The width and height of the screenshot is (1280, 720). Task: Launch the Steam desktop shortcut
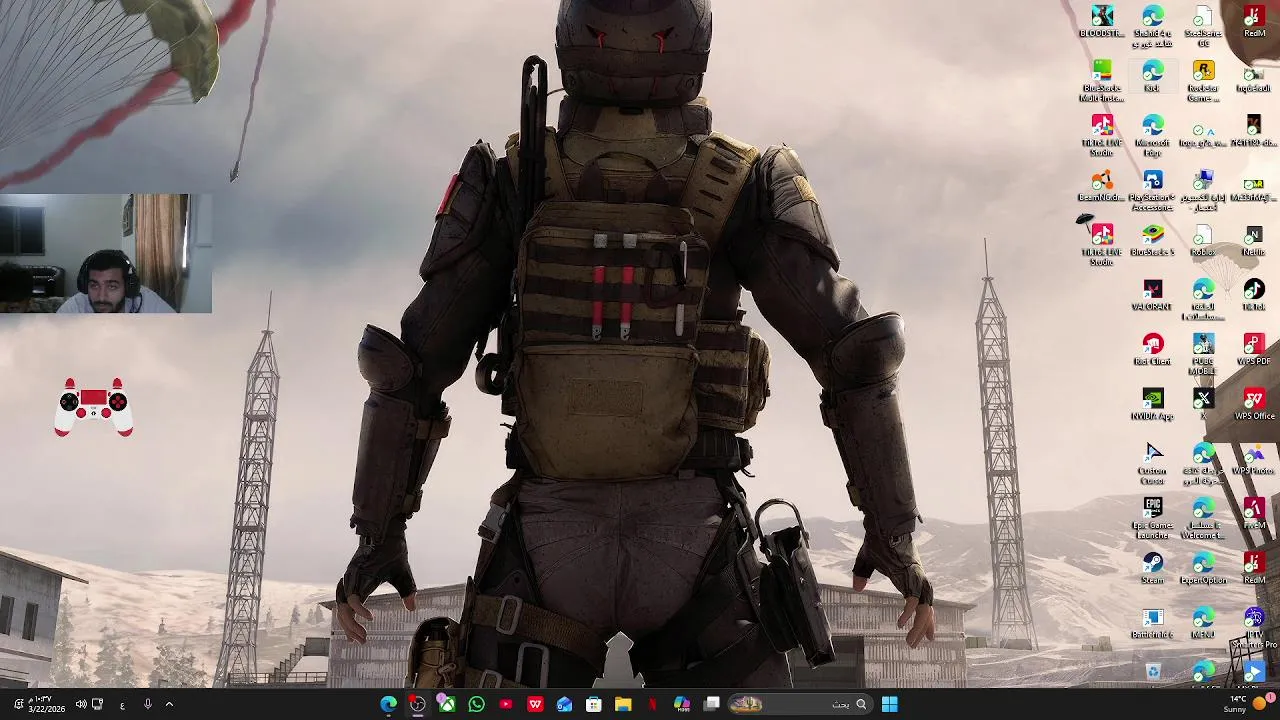coord(1152,568)
